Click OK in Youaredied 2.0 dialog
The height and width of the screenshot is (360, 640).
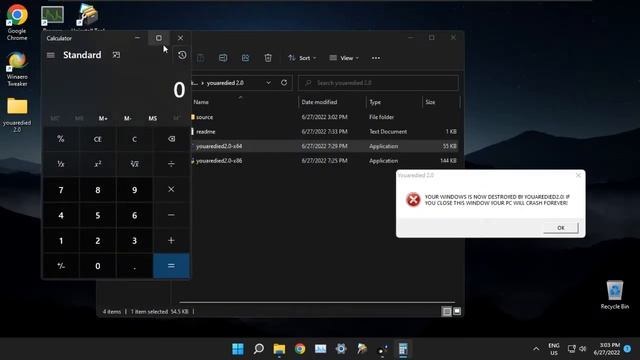561,228
